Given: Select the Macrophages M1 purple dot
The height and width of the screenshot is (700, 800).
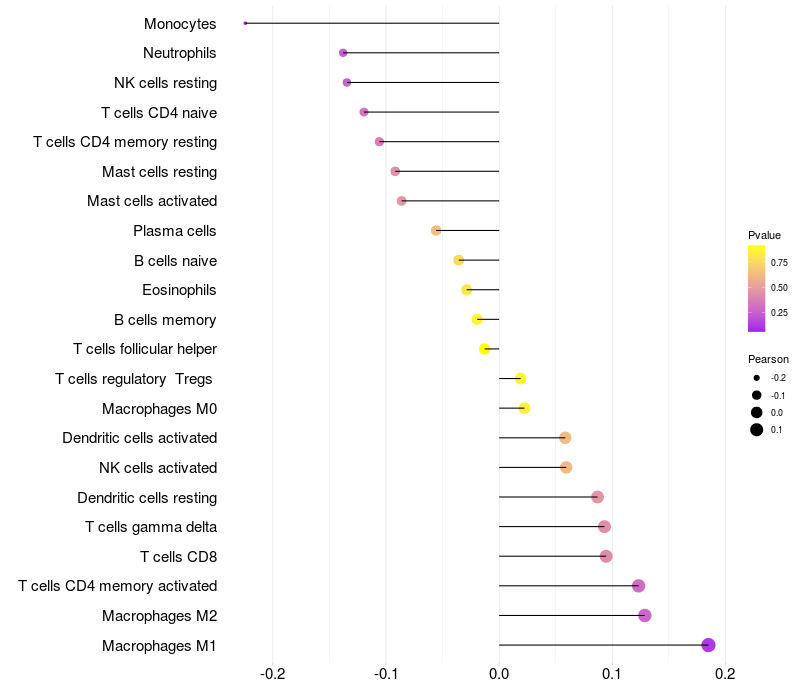Looking at the screenshot, I should tap(708, 645).
